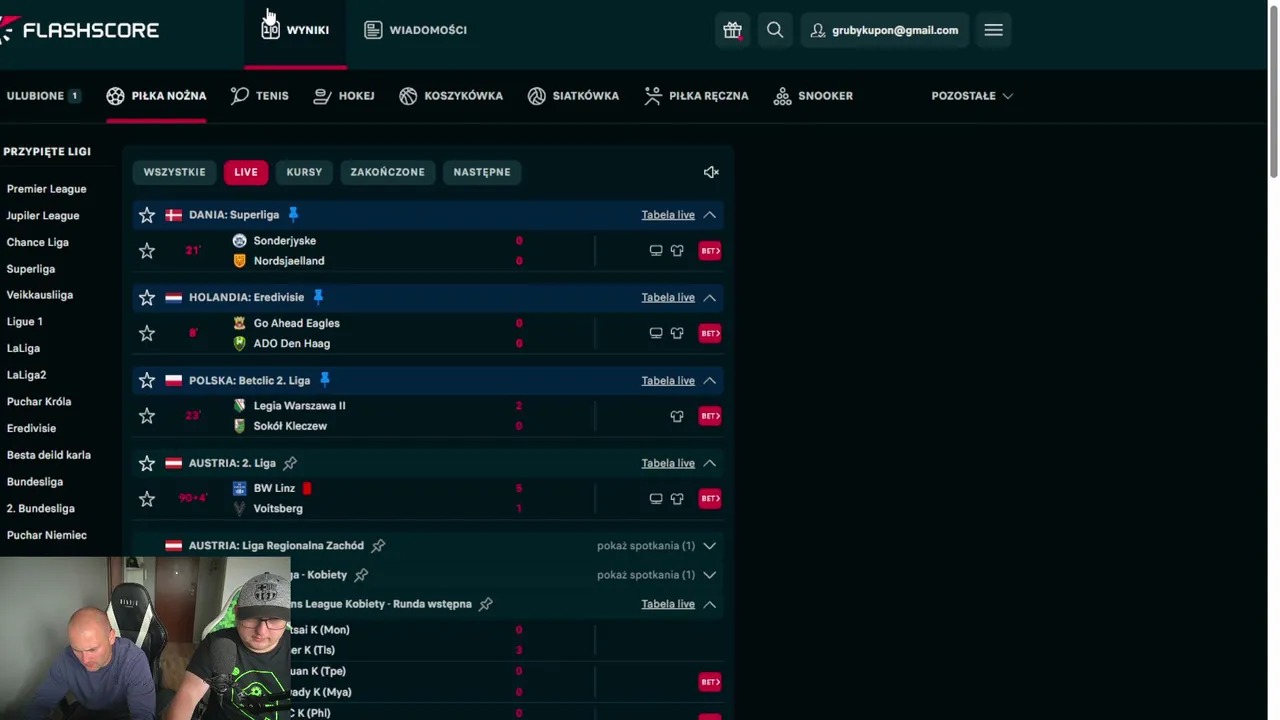Open TV broadcast icon for Go Ahead Eagles match
This screenshot has width=1280, height=720.
pos(656,333)
